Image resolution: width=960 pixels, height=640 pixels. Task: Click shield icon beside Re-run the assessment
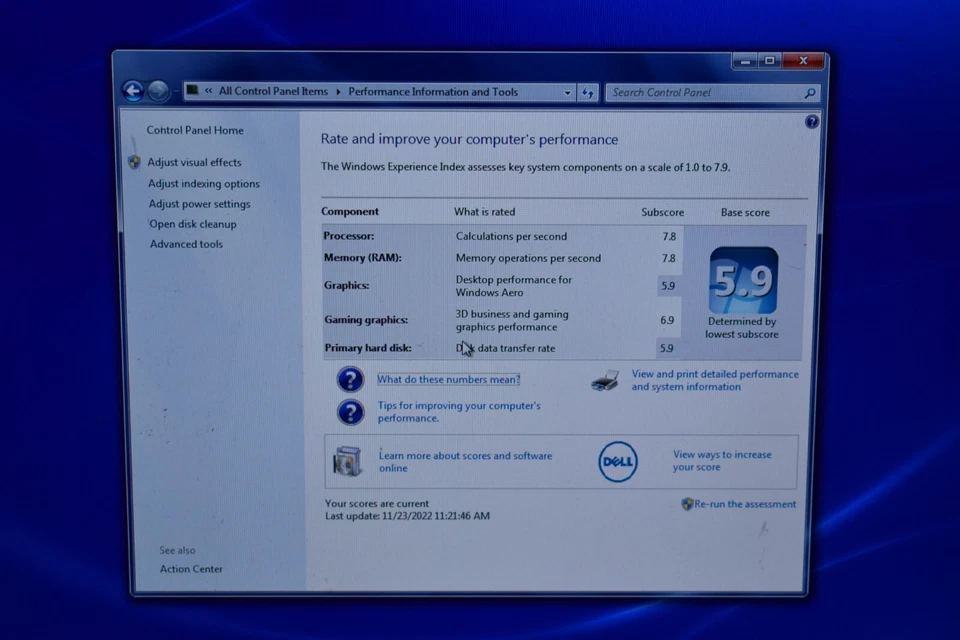[x=687, y=504]
